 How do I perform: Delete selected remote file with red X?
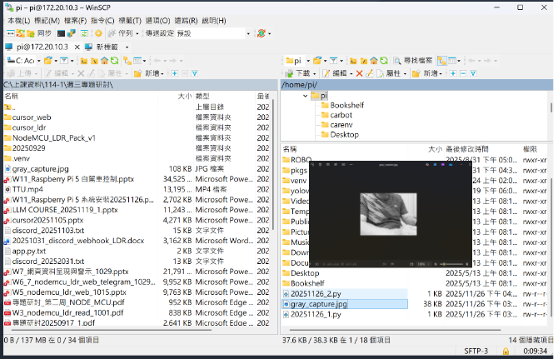[x=359, y=73]
